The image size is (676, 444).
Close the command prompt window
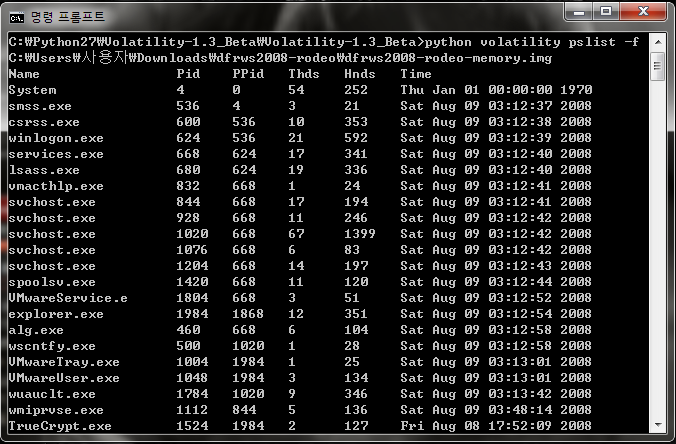point(643,12)
